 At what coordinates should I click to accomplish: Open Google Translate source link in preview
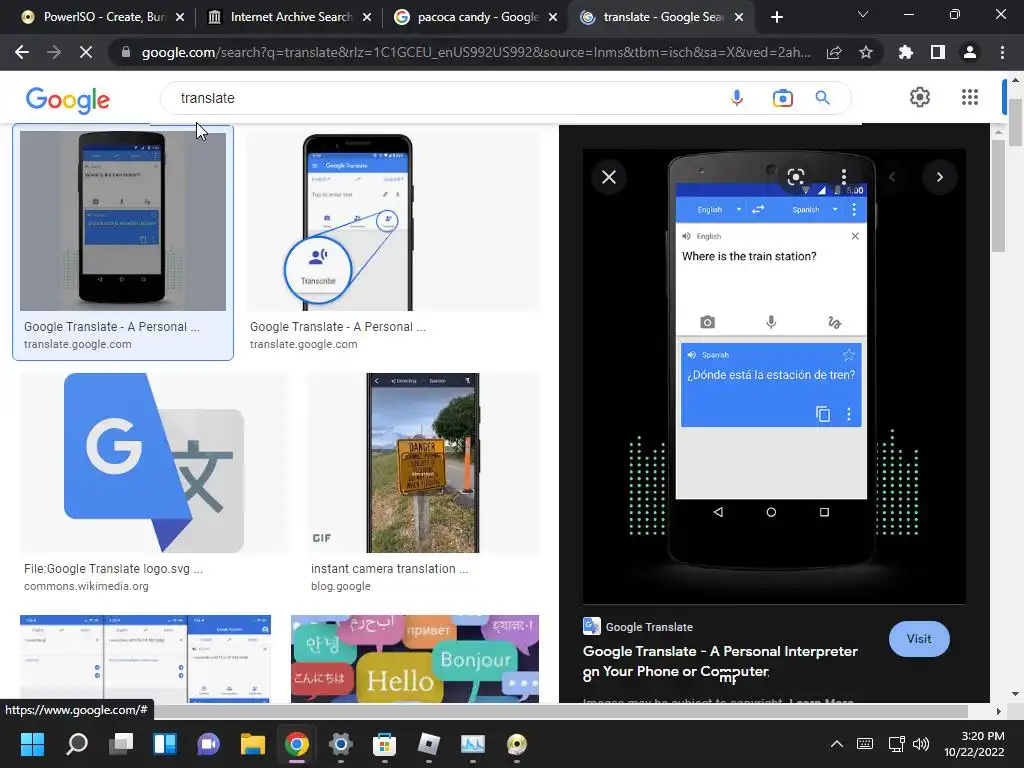(637, 626)
